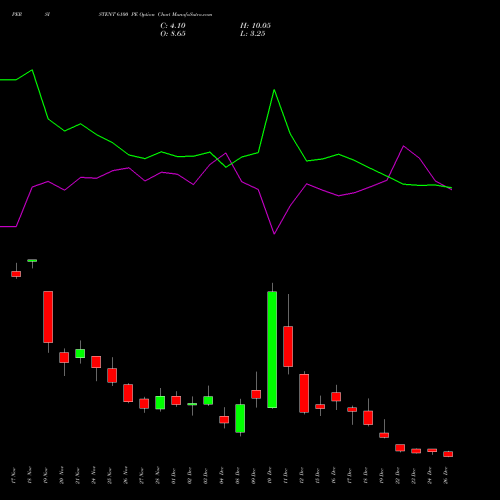Select the large red candle above 19 Nov
Viewport: 500px width, 500px height.
pyautogui.click(x=48, y=317)
